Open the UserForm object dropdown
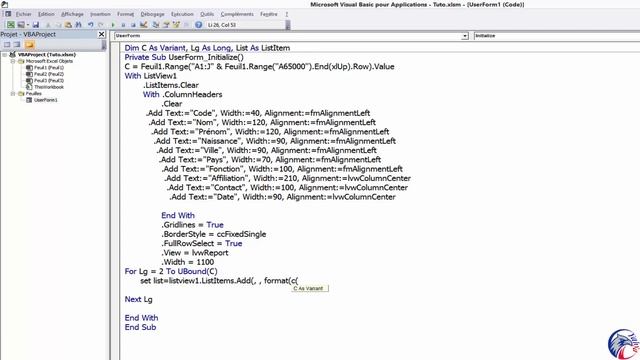The width and height of the screenshot is (640, 360). (464, 36)
